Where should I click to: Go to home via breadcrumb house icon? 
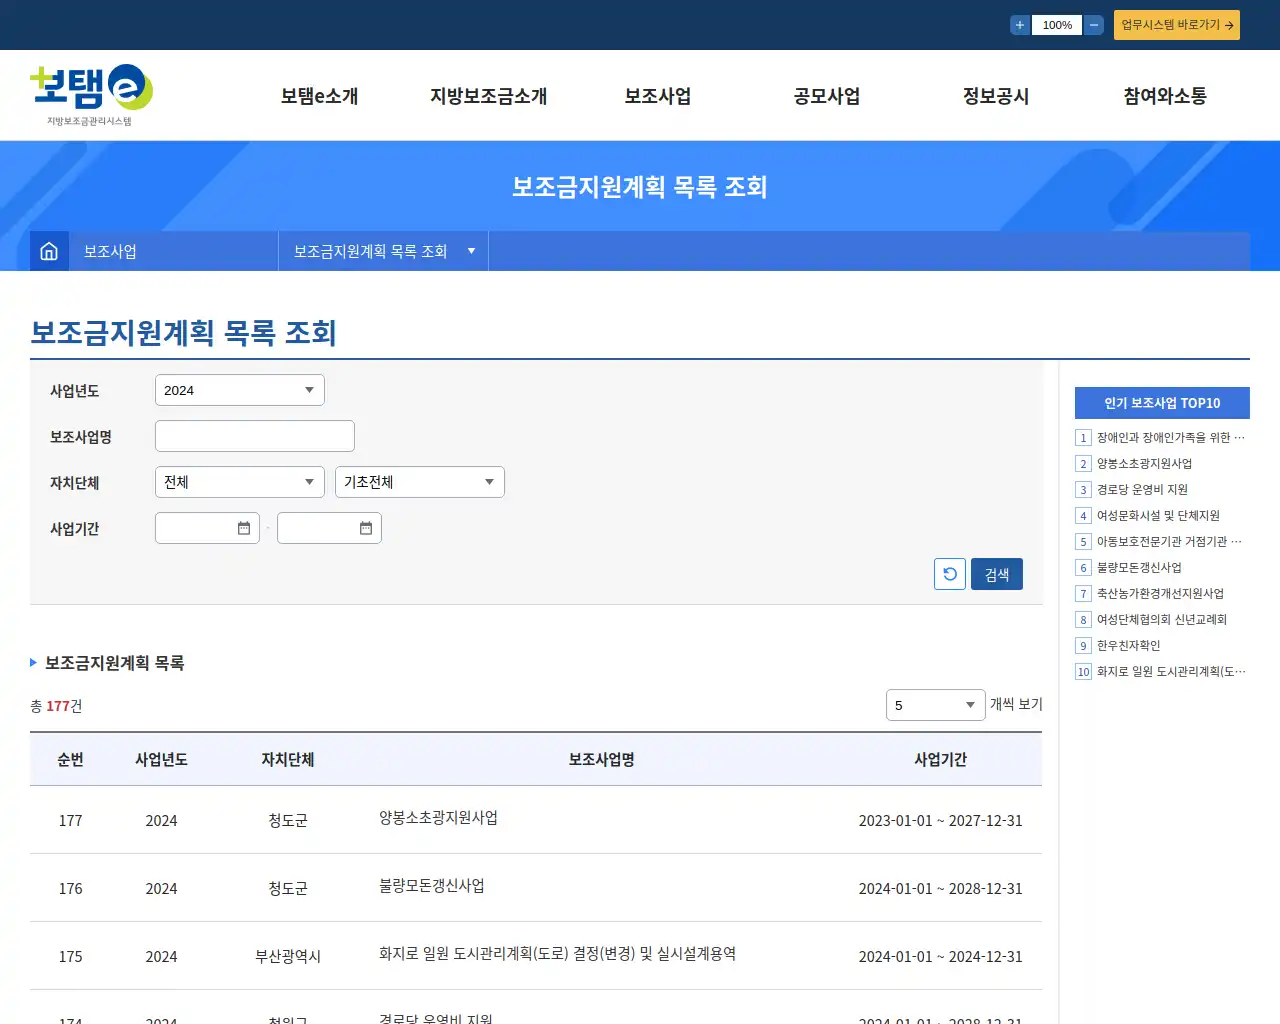[x=49, y=251]
